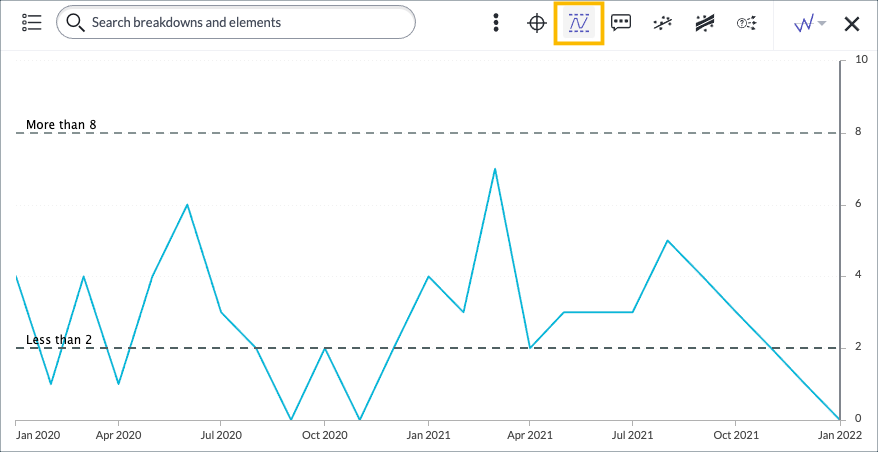Expand the line chart type dropdown
Viewport: 878px width, 452px height.
pos(809,23)
